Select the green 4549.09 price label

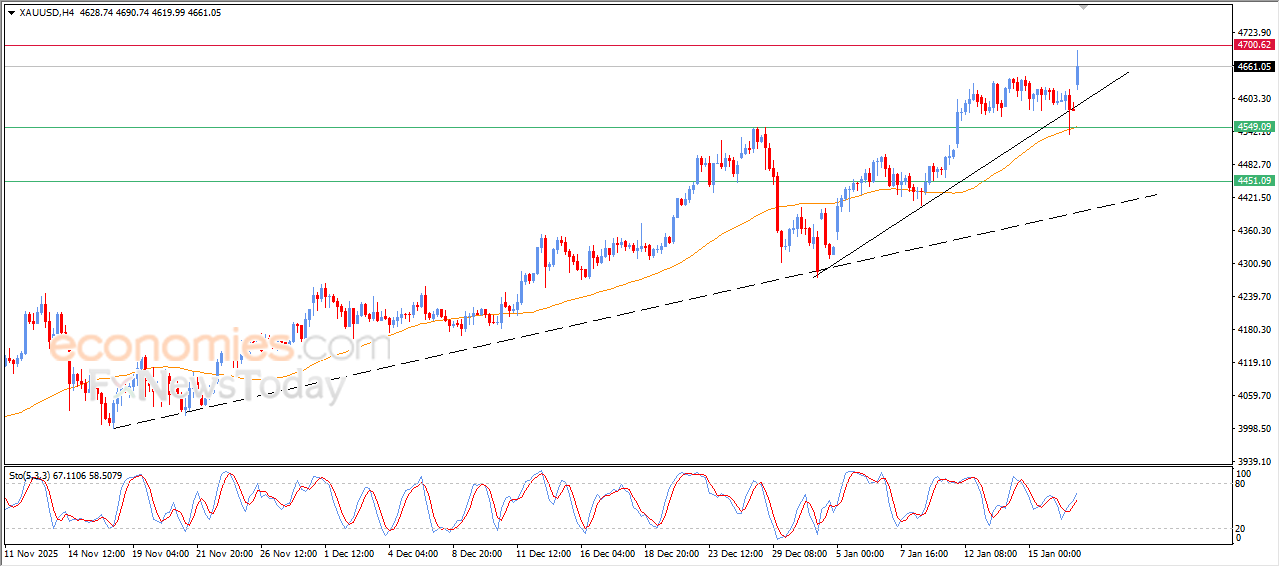tap(1253, 127)
